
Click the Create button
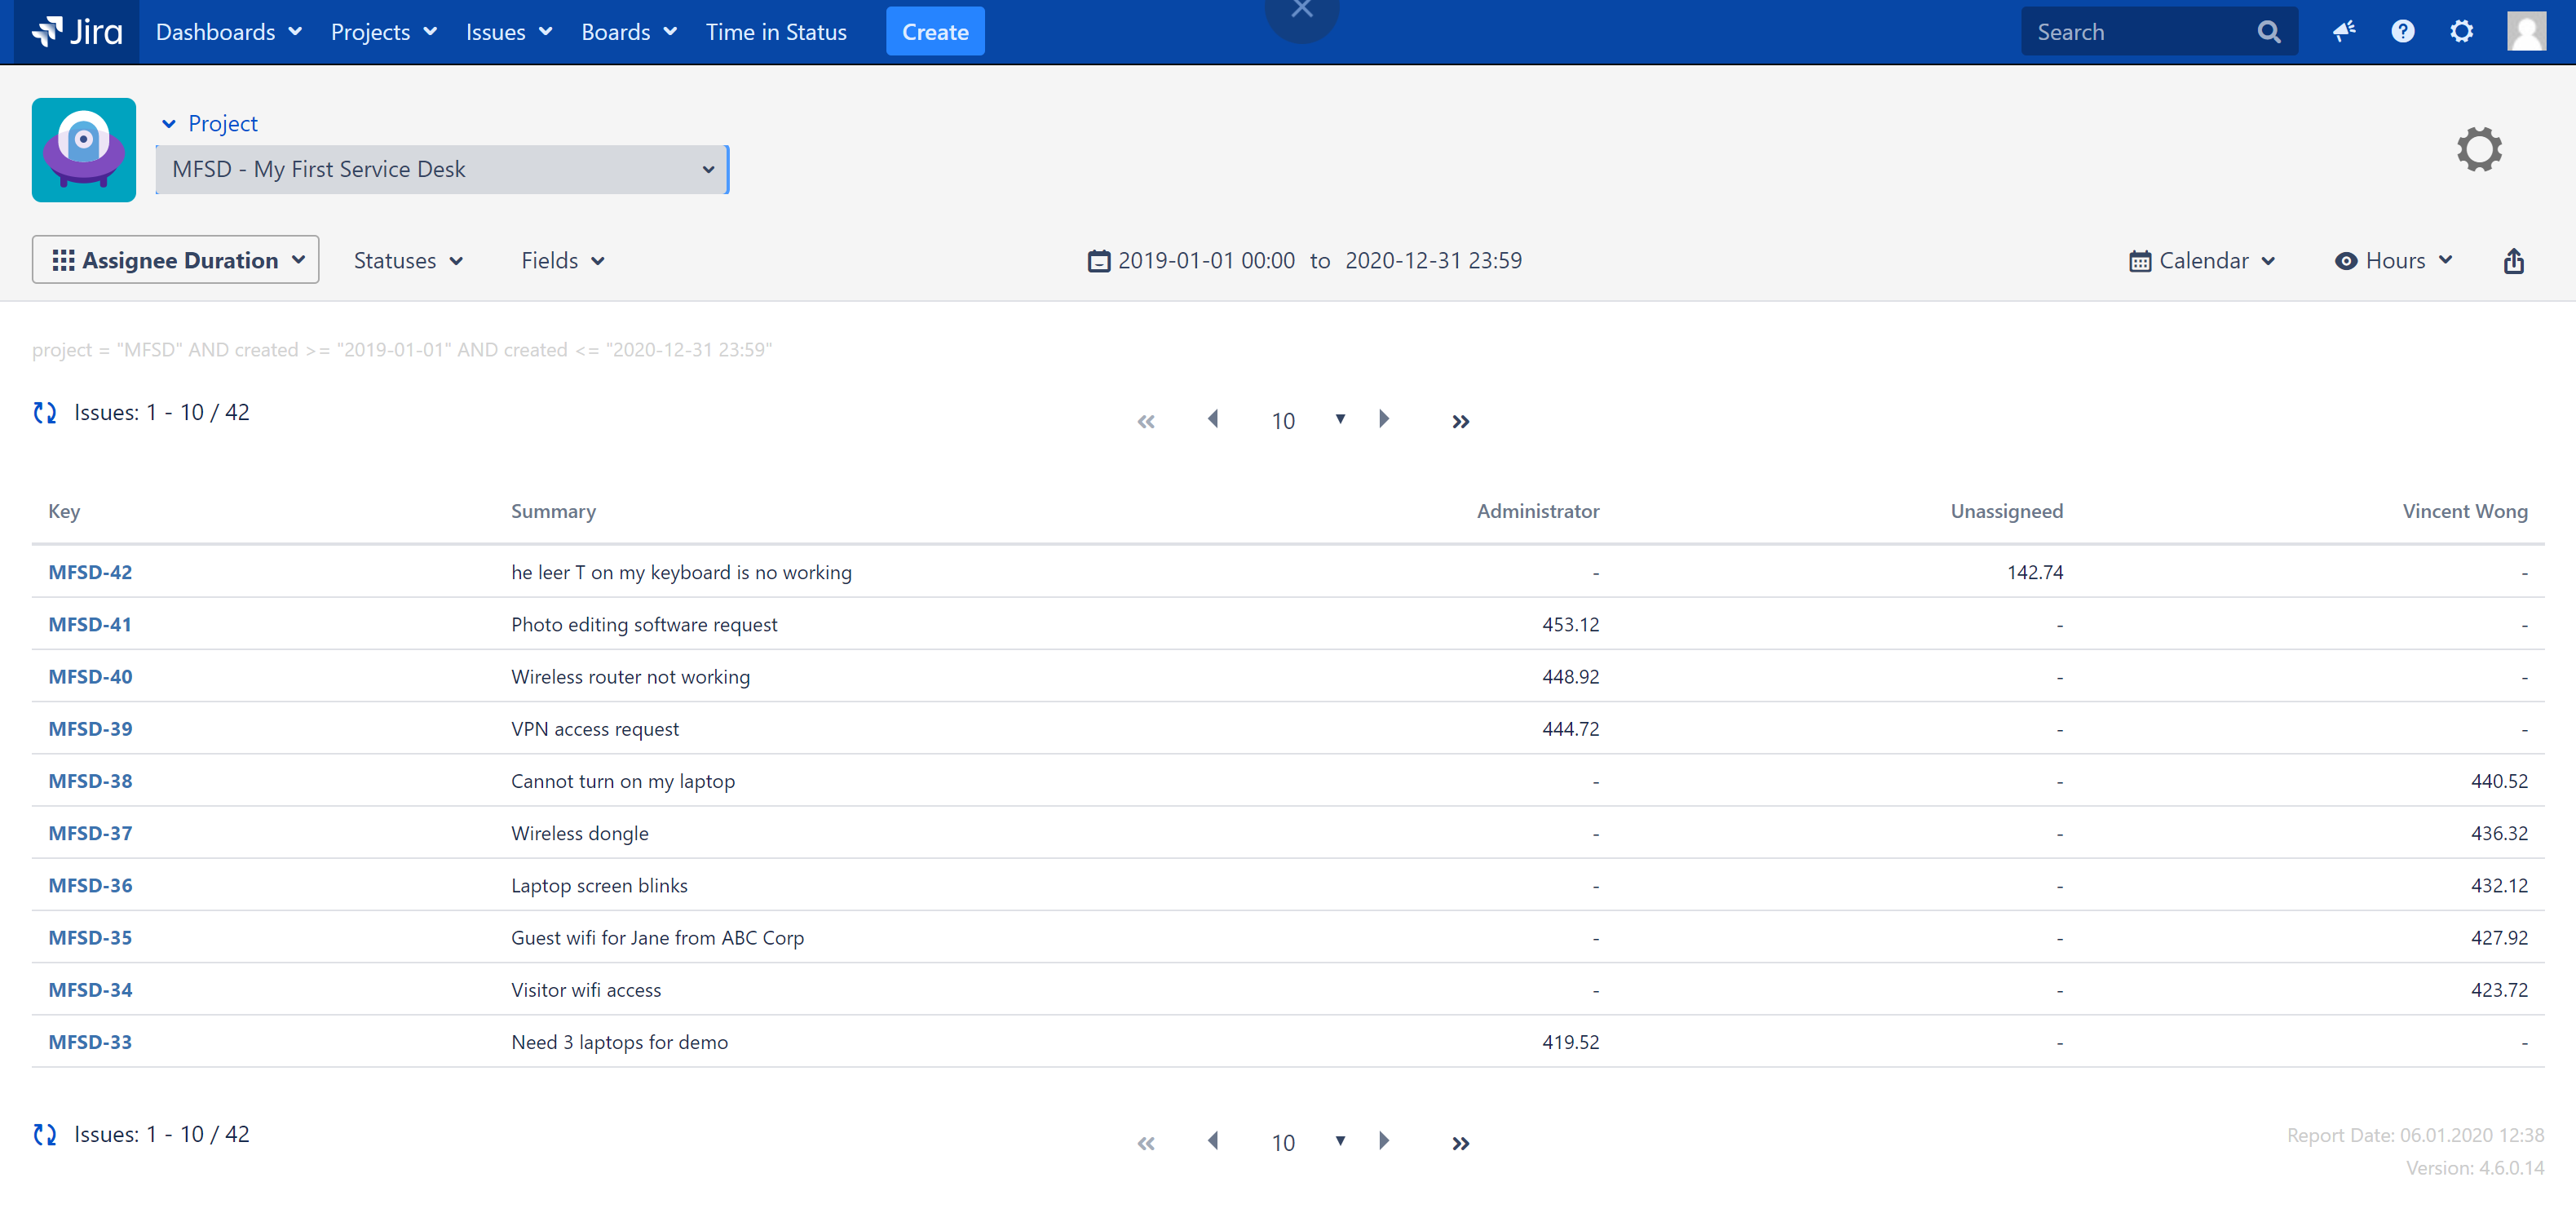934,32
